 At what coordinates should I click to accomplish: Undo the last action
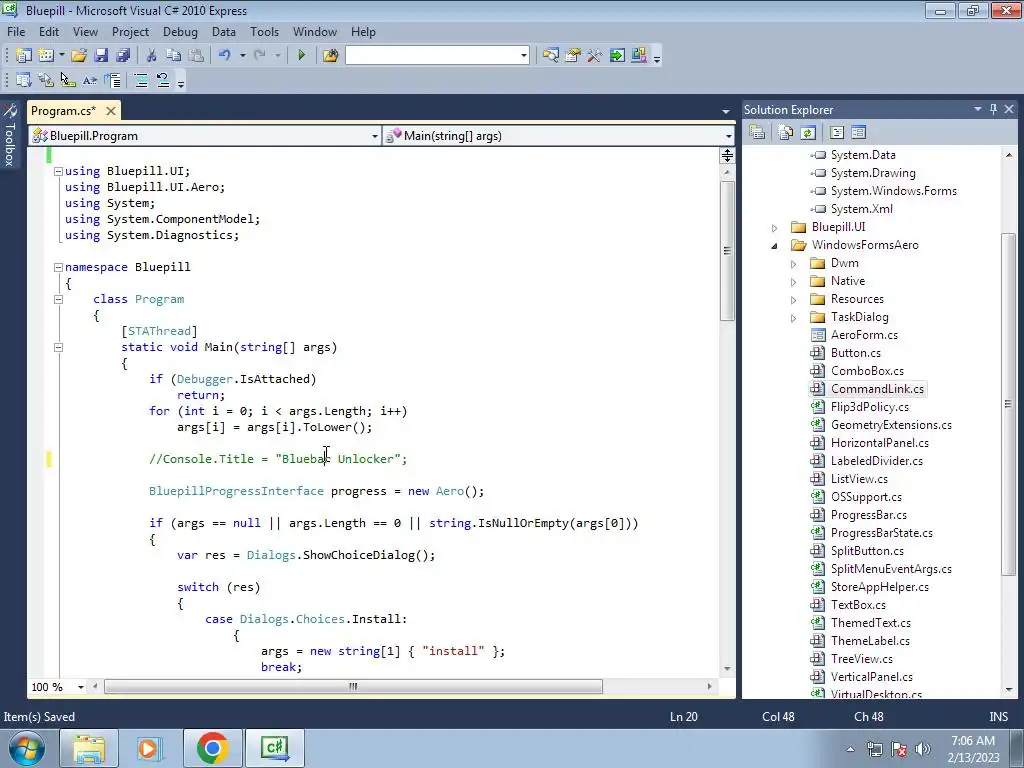225,56
